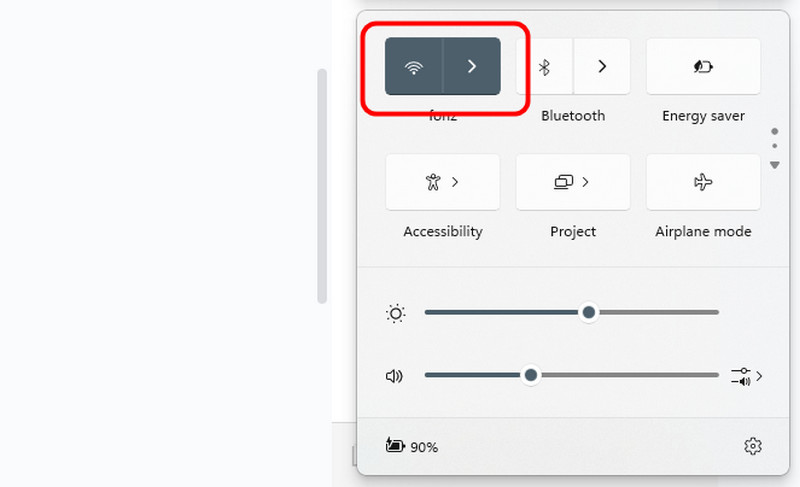This screenshot has height=487, width=800.
Task: Open Project display options
Action: pos(572,182)
